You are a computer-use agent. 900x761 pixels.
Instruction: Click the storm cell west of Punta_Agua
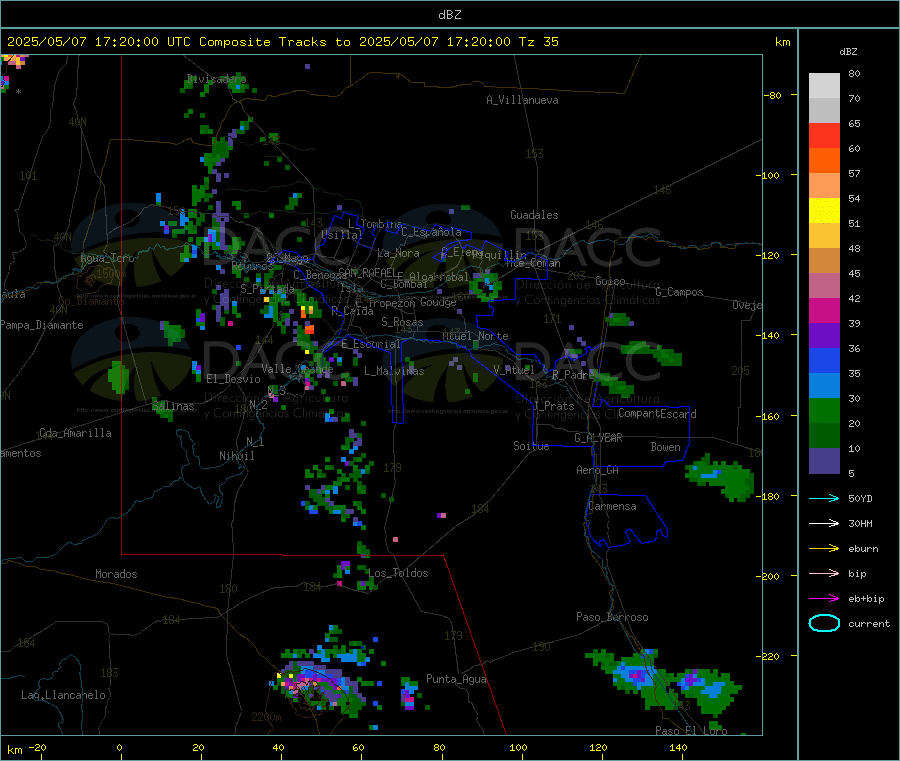tap(409, 693)
